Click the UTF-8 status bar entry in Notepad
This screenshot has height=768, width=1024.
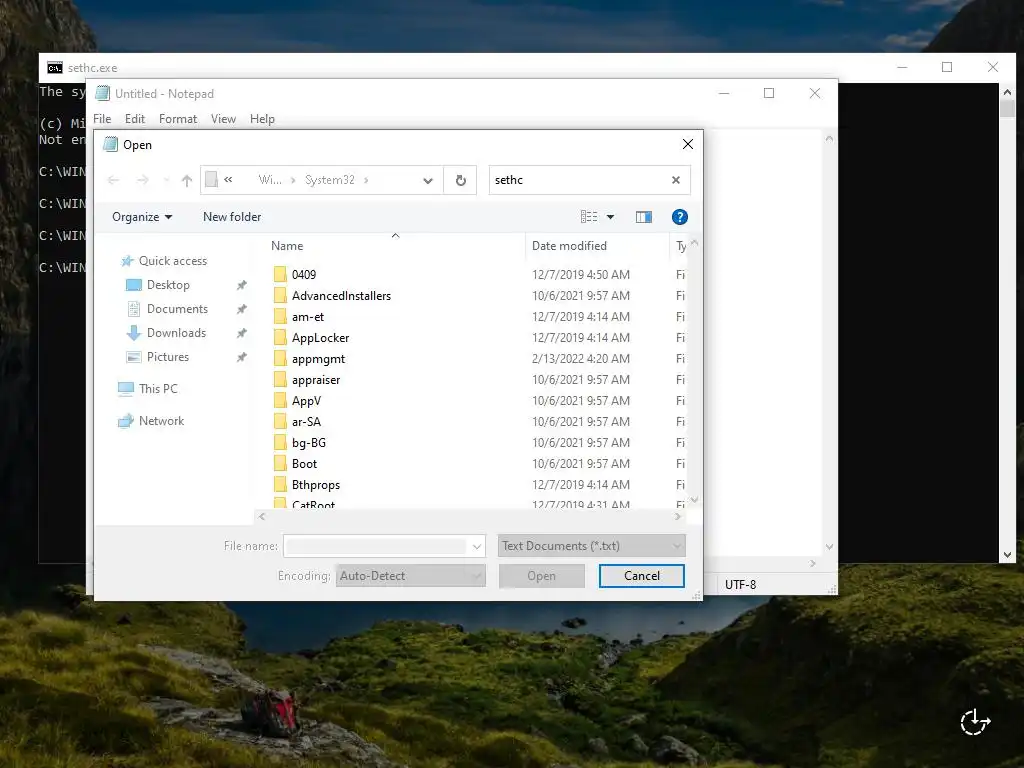point(741,585)
